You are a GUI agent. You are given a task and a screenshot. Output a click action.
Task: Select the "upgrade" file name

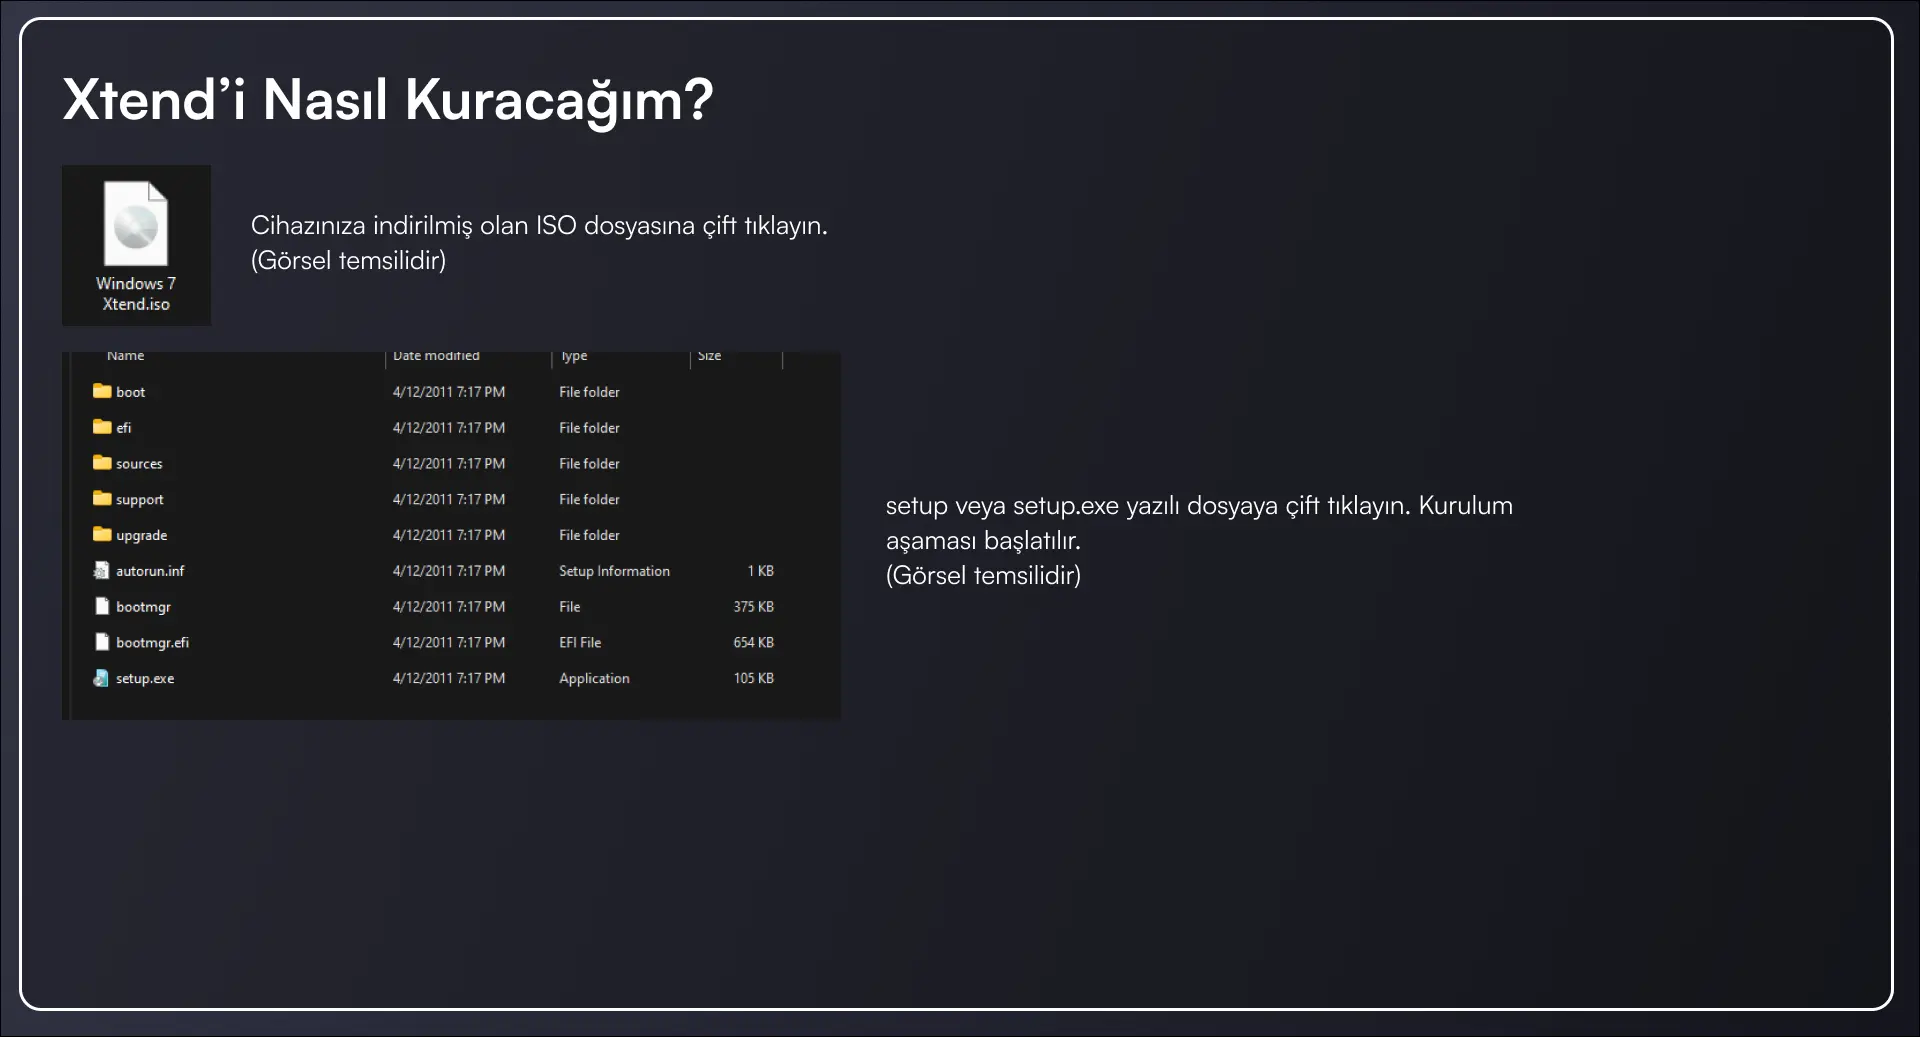(x=141, y=536)
